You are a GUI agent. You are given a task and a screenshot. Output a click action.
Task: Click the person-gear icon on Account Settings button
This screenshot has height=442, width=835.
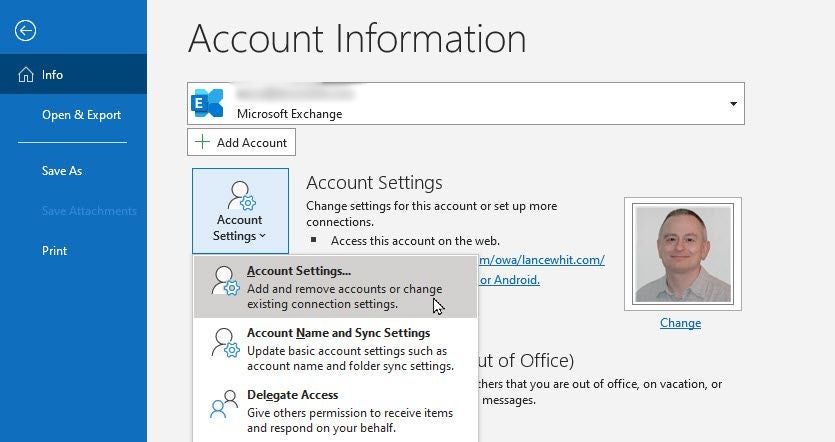point(241,195)
